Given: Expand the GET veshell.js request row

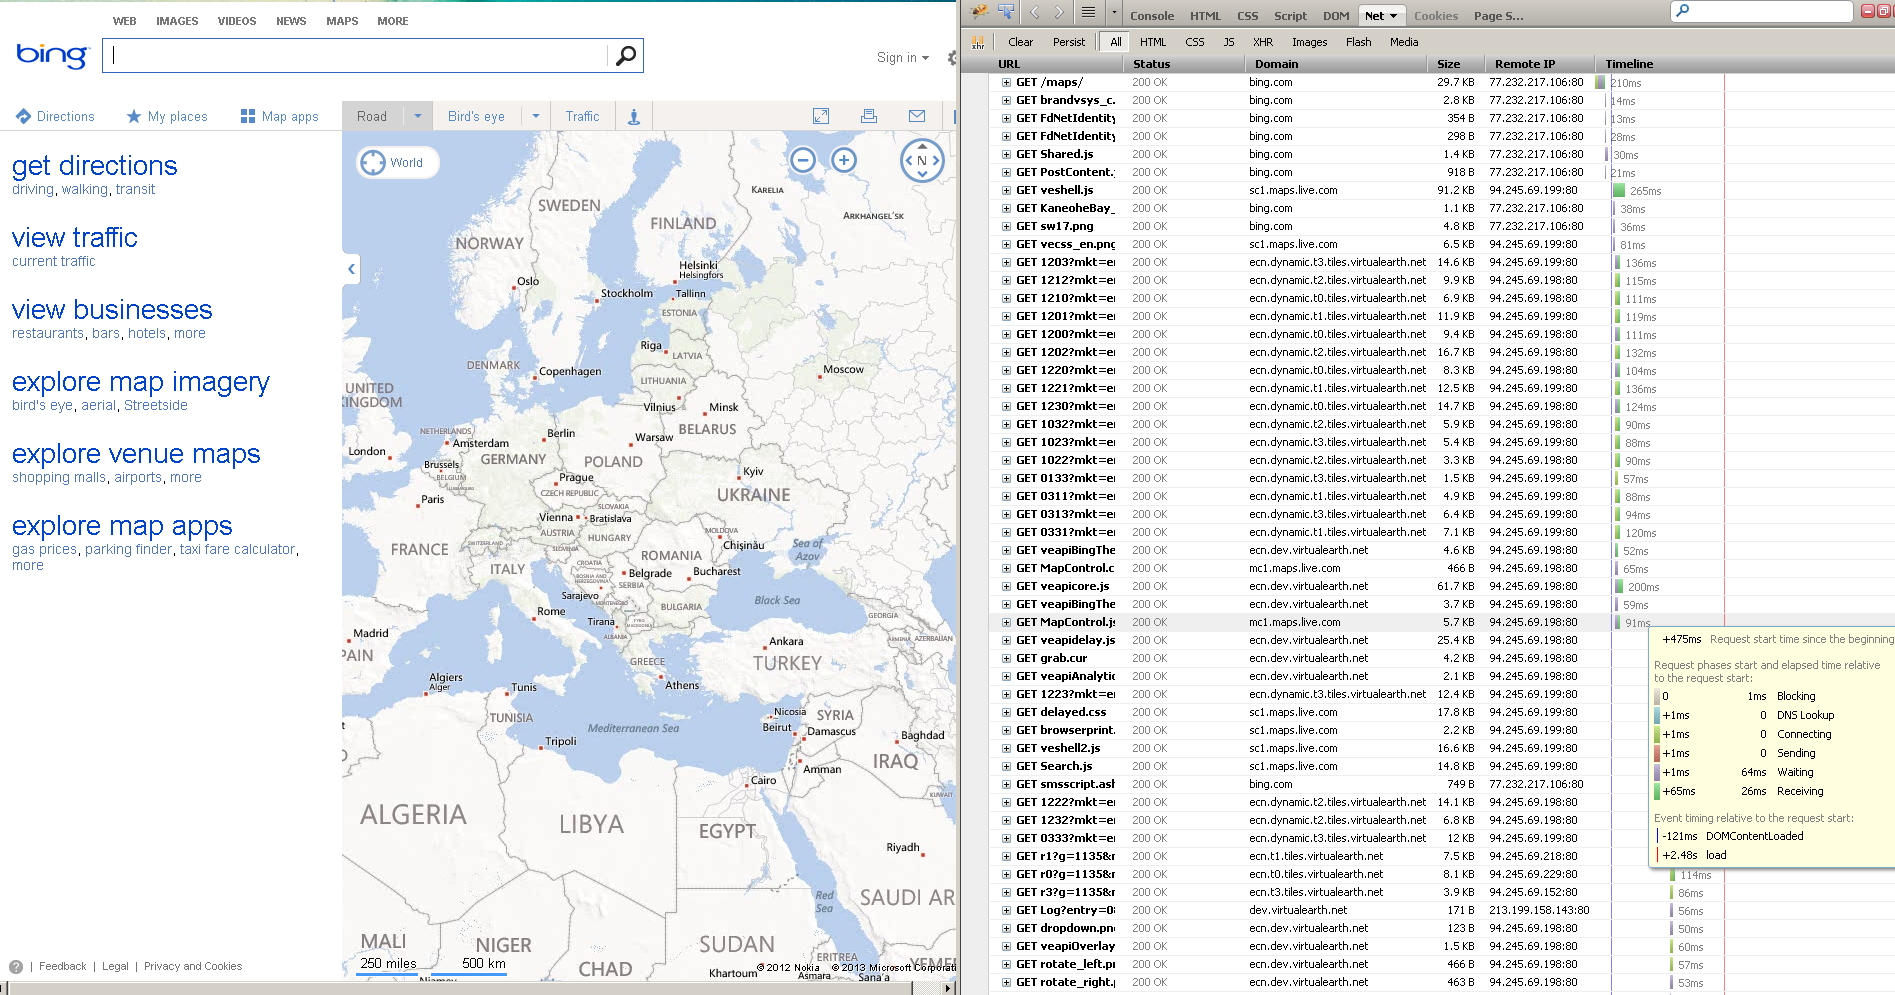Looking at the screenshot, I should pos(1006,190).
